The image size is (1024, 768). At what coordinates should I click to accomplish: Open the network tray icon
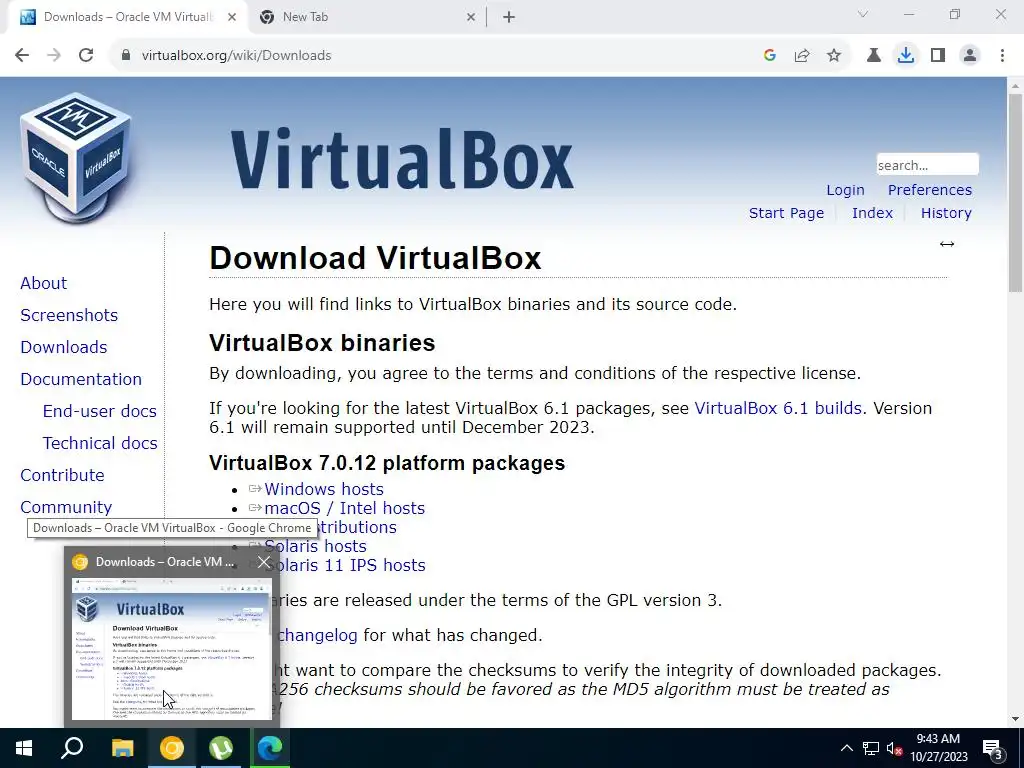(871, 748)
